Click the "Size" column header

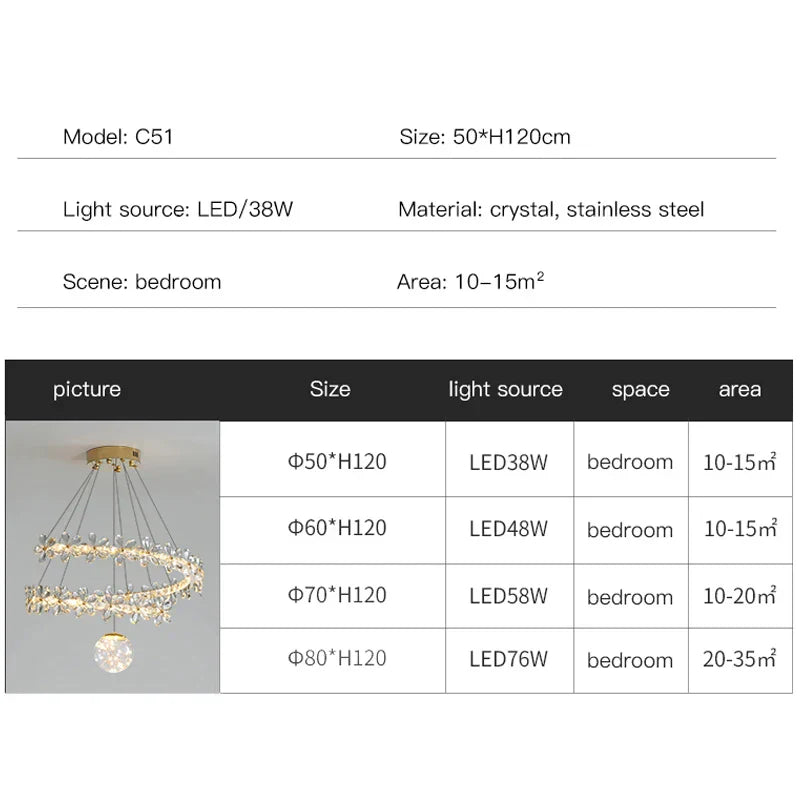(330, 389)
